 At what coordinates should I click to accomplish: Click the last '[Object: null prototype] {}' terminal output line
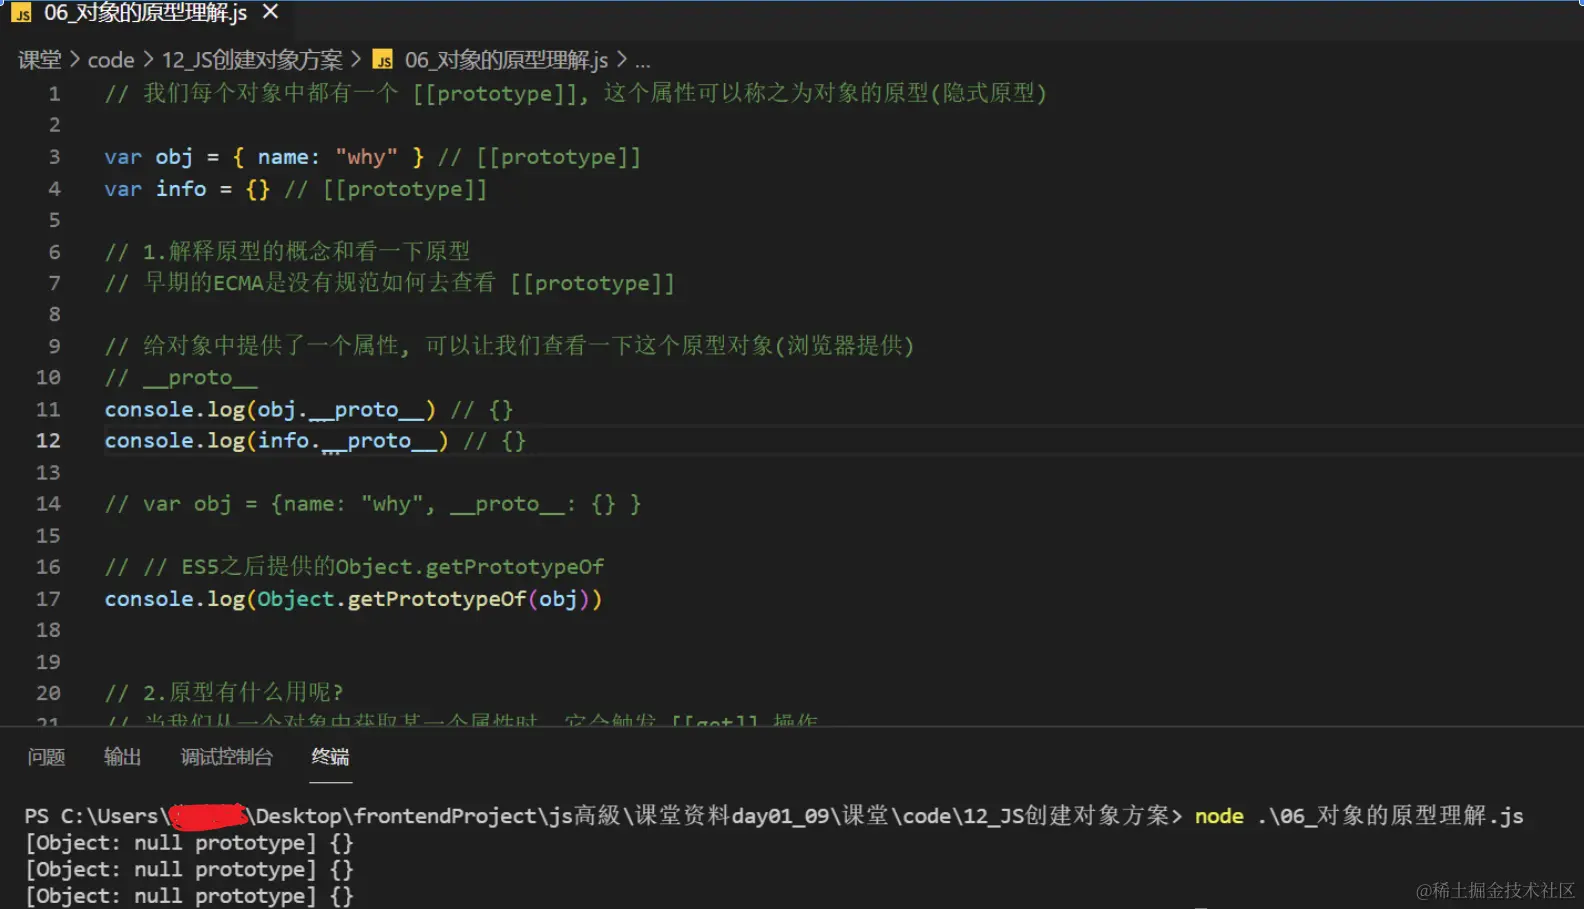click(x=189, y=896)
